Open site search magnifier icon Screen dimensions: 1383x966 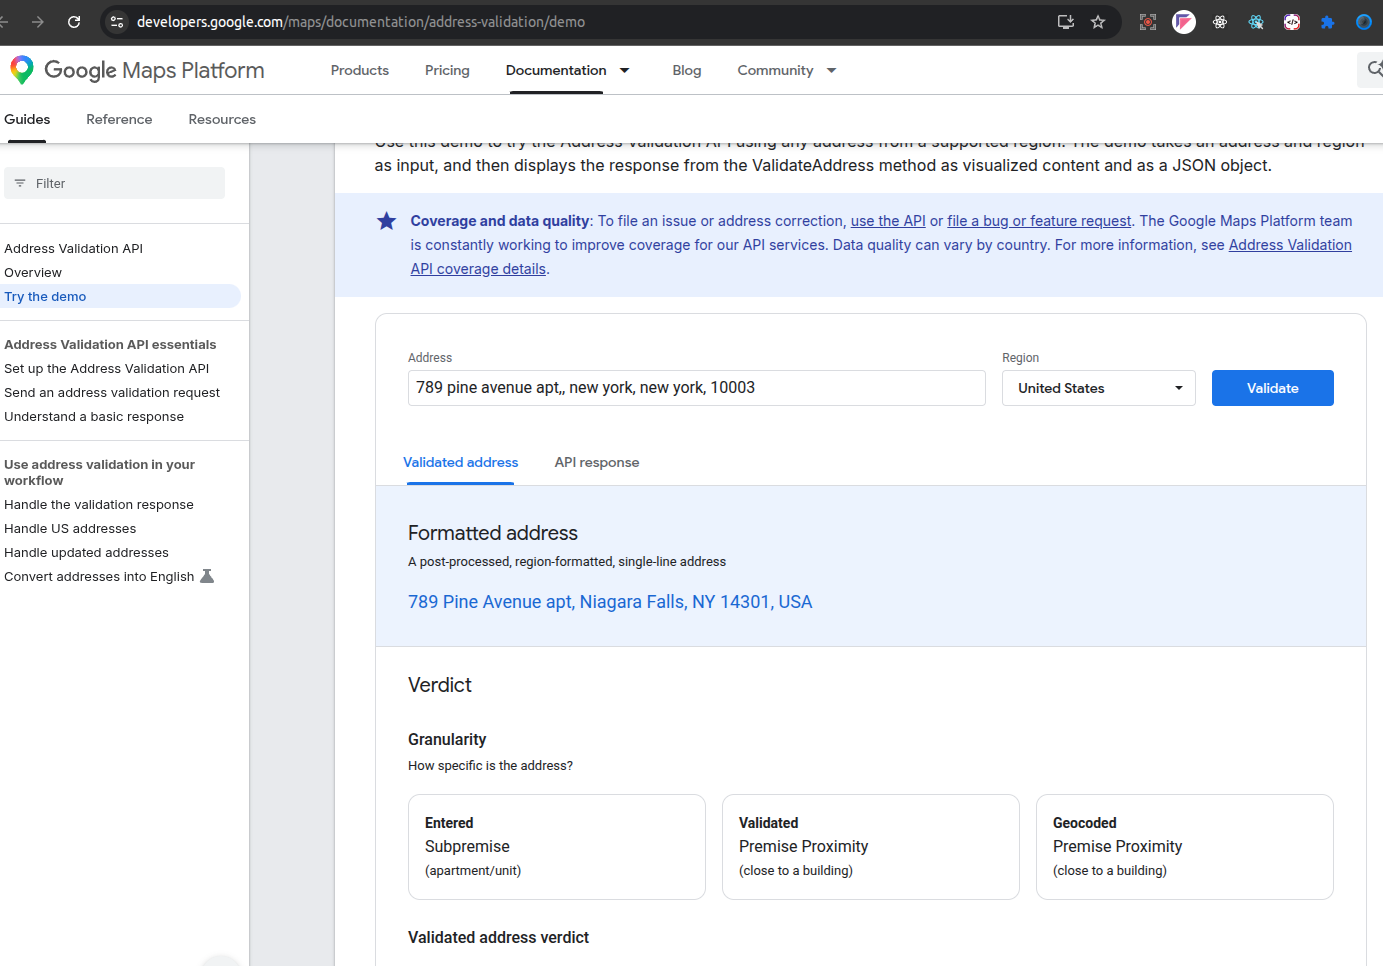point(1375,69)
